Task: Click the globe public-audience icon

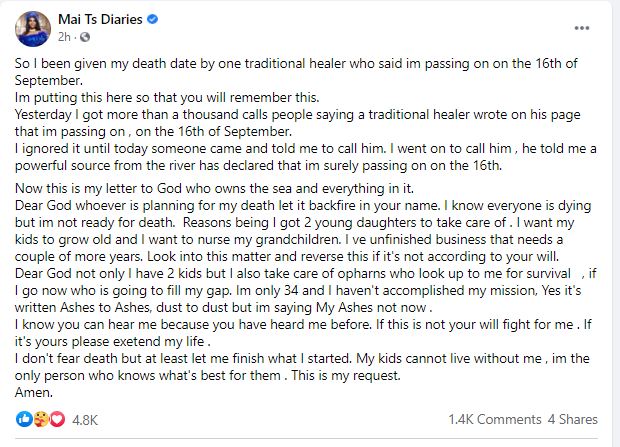Action: click(x=85, y=37)
